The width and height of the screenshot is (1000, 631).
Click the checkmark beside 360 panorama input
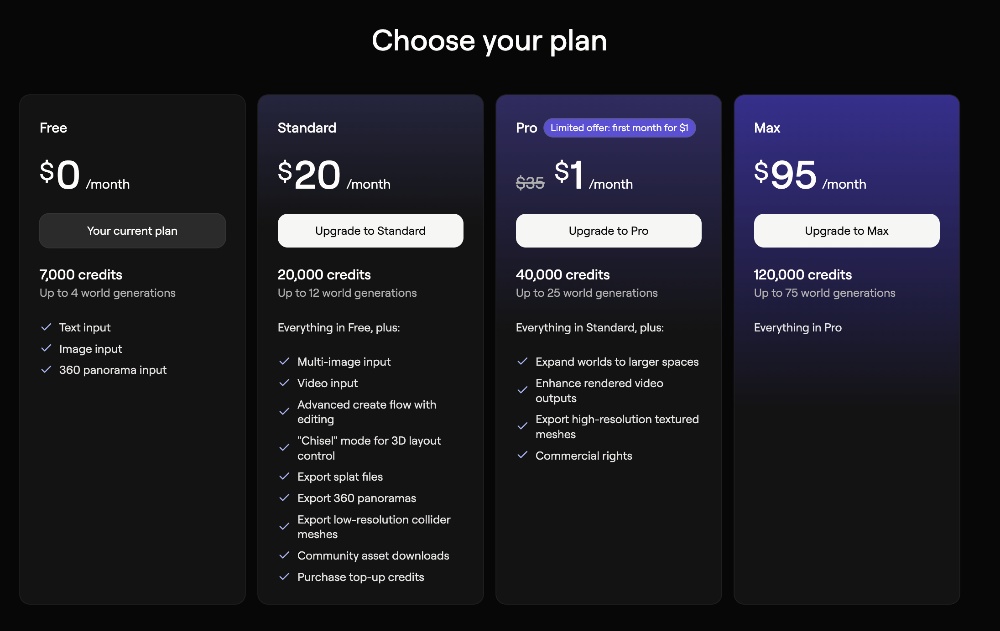(46, 370)
